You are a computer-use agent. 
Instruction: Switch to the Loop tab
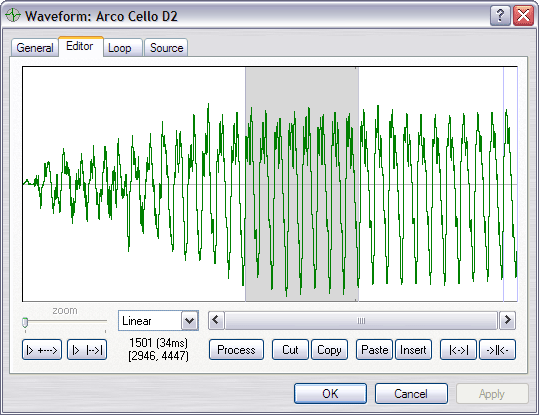(120, 48)
